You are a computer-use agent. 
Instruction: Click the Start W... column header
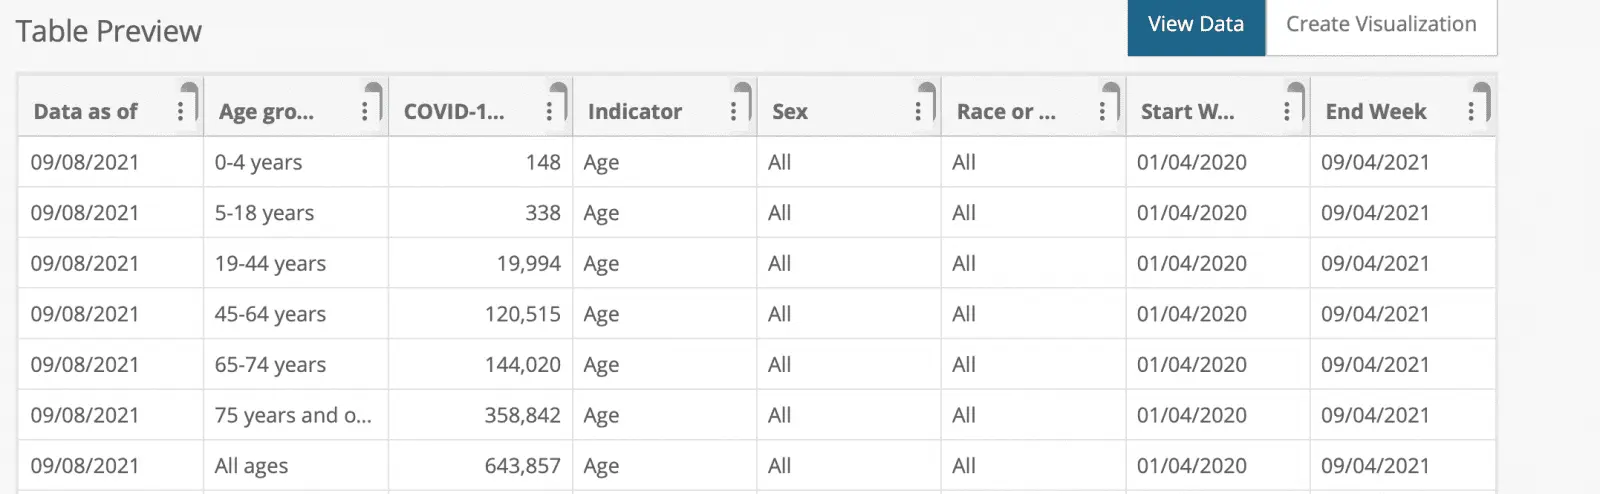click(x=1188, y=112)
